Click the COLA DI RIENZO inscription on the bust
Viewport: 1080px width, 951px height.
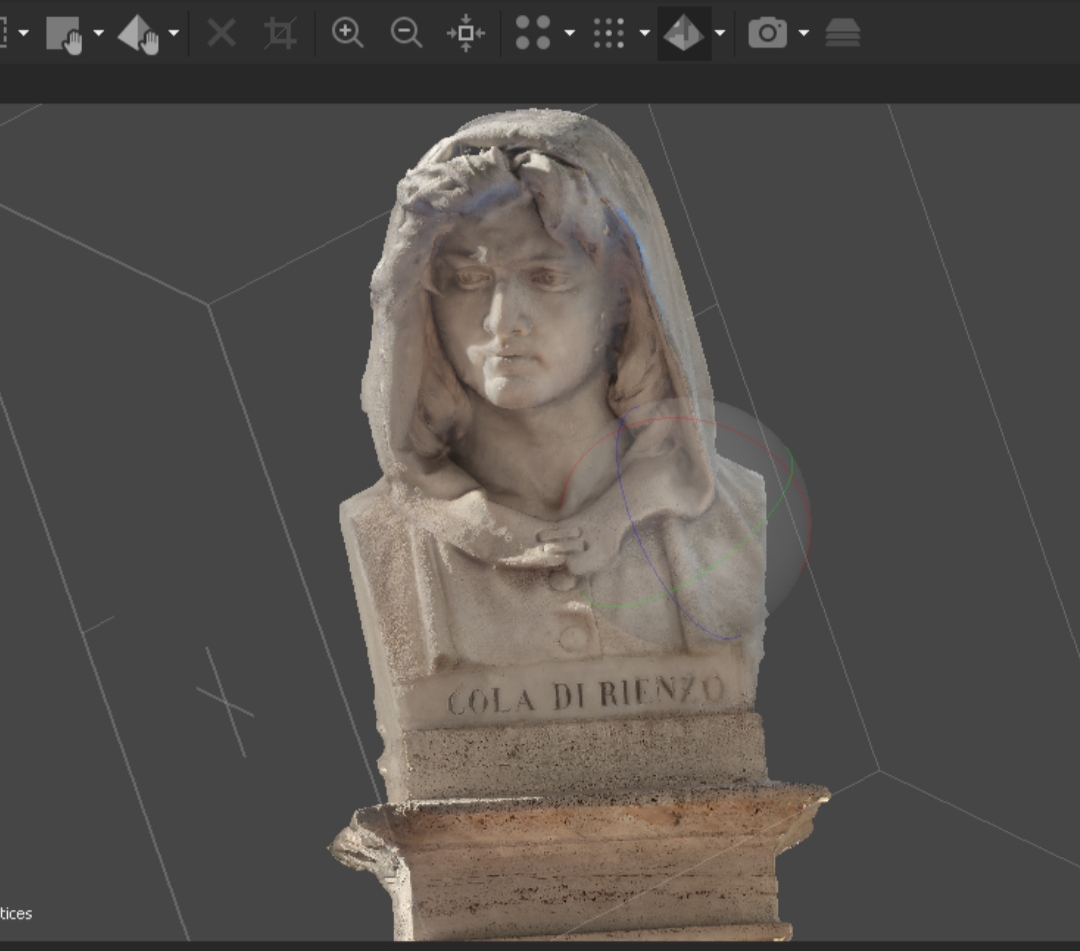pyautogui.click(x=585, y=695)
